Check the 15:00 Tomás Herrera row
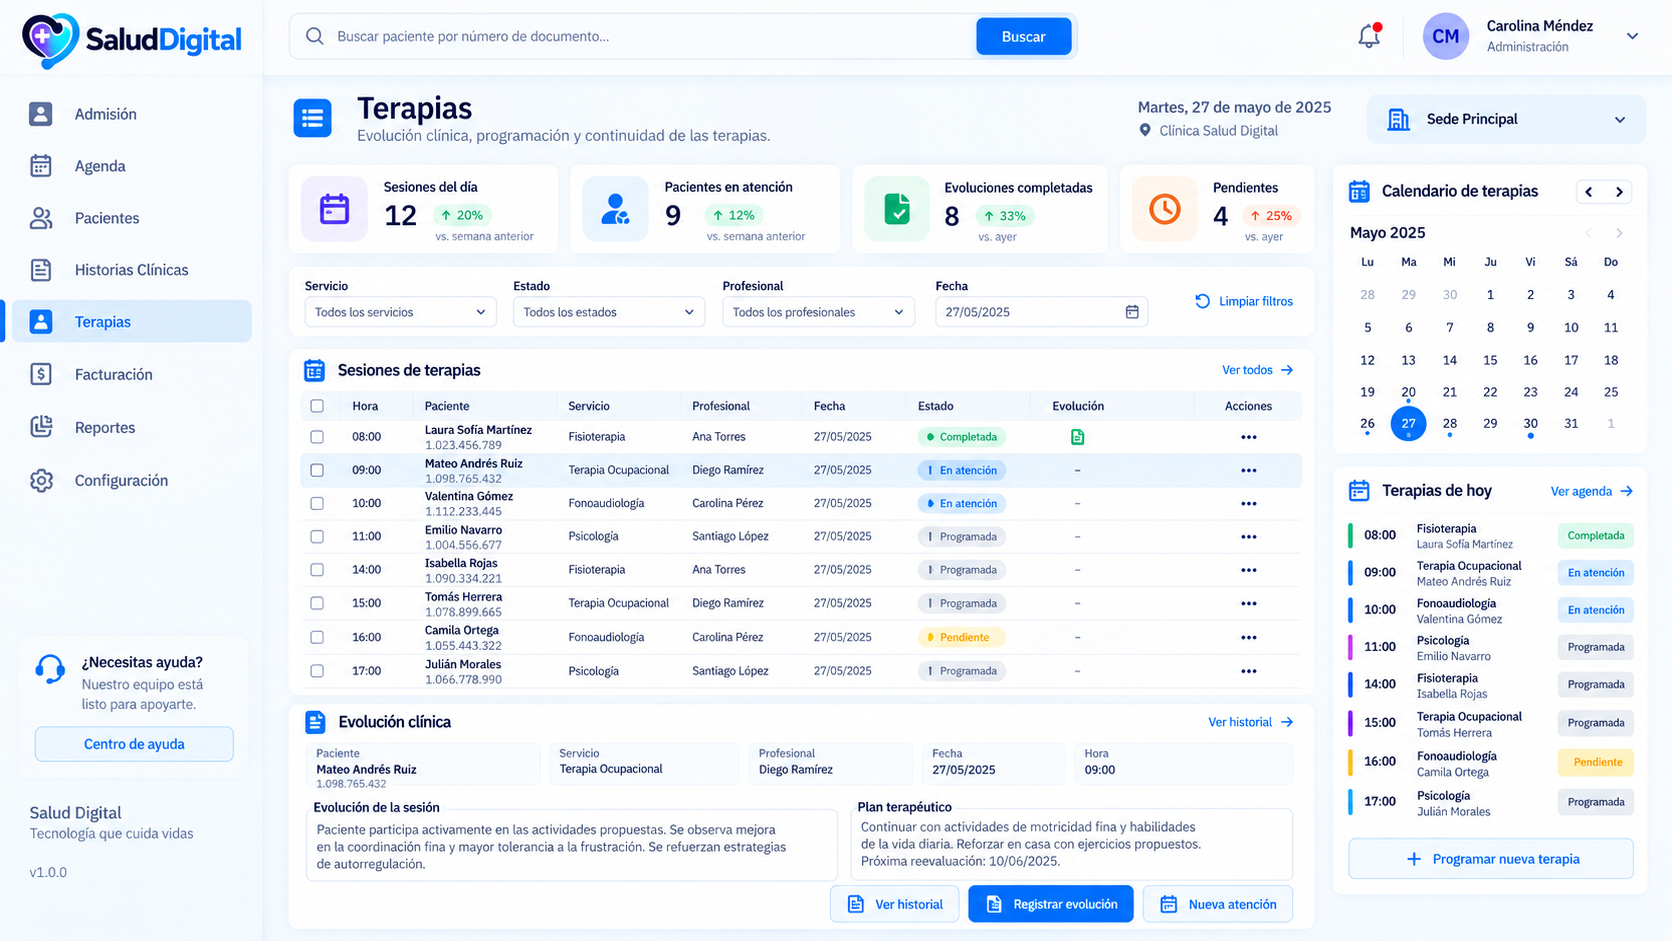 pyautogui.click(x=317, y=603)
